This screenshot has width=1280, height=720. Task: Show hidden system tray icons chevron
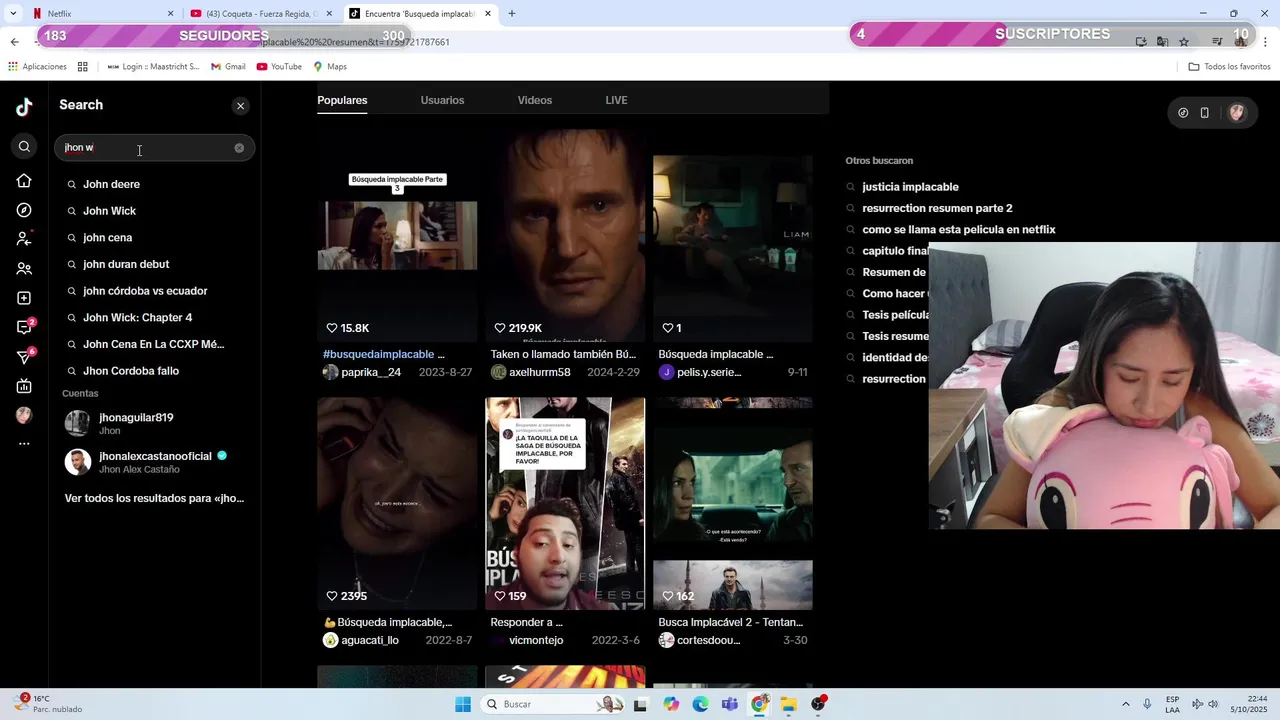[x=1125, y=704]
